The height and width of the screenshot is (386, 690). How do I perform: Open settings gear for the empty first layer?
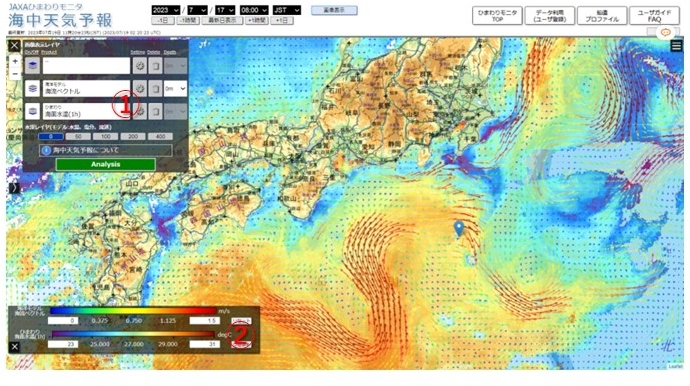pos(140,66)
